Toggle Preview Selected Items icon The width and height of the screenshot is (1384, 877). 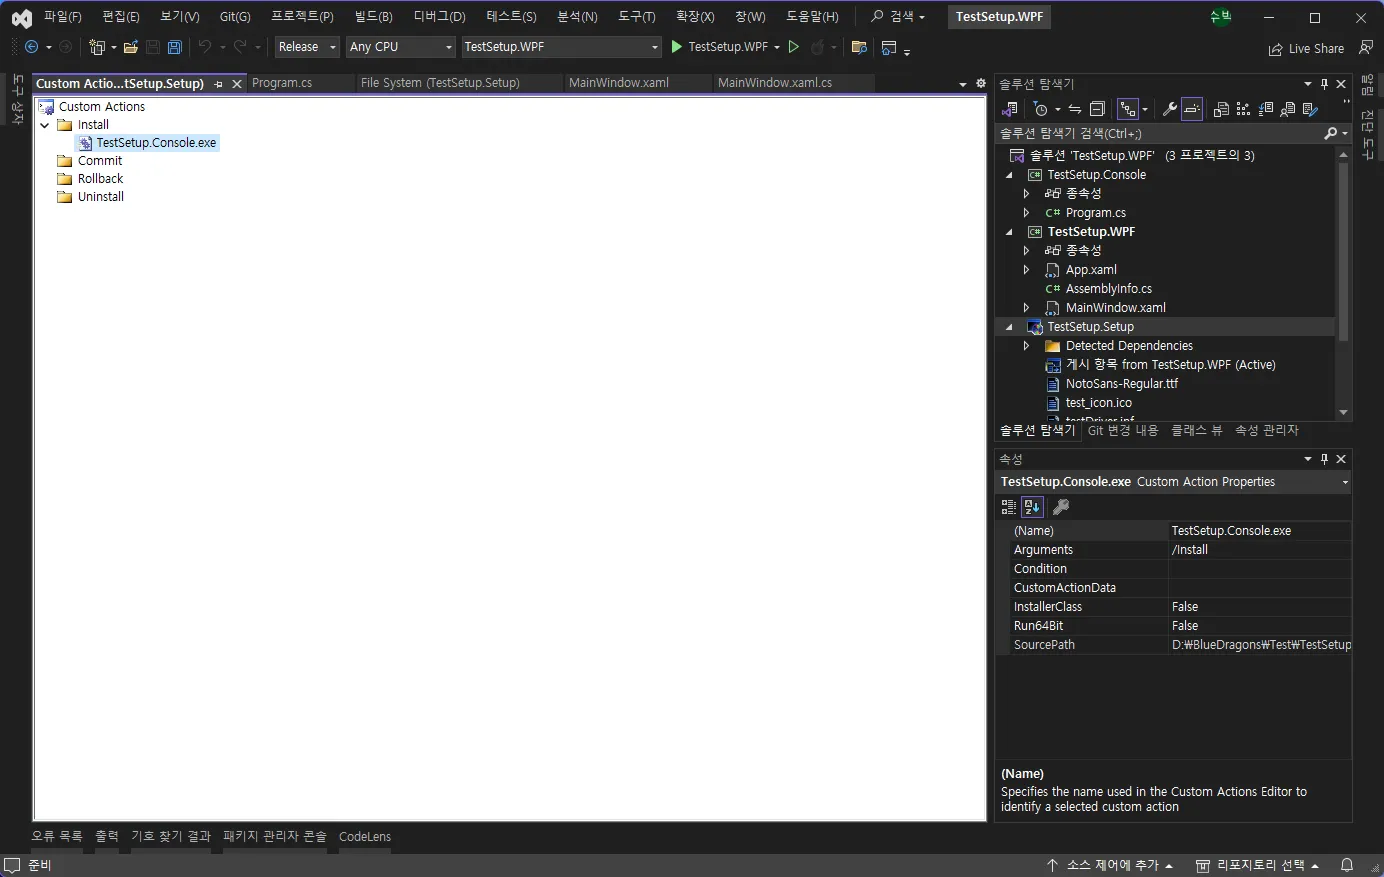click(1192, 109)
